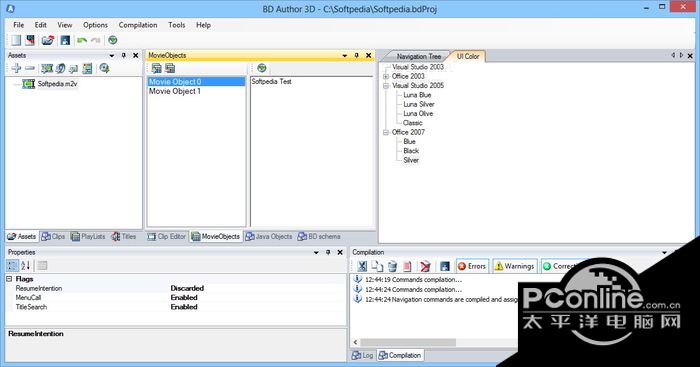Viewport: 700px width, 367px height.
Task: Collapse the Visual Studio 2005 tree node
Action: 386,86
